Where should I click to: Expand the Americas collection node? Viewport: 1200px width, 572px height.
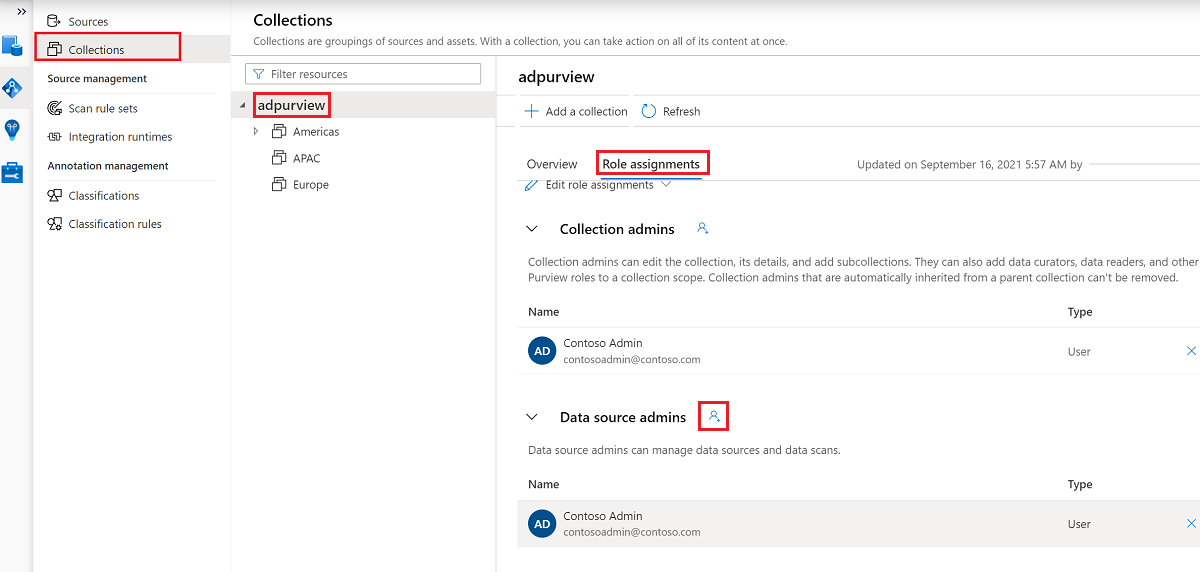point(256,132)
